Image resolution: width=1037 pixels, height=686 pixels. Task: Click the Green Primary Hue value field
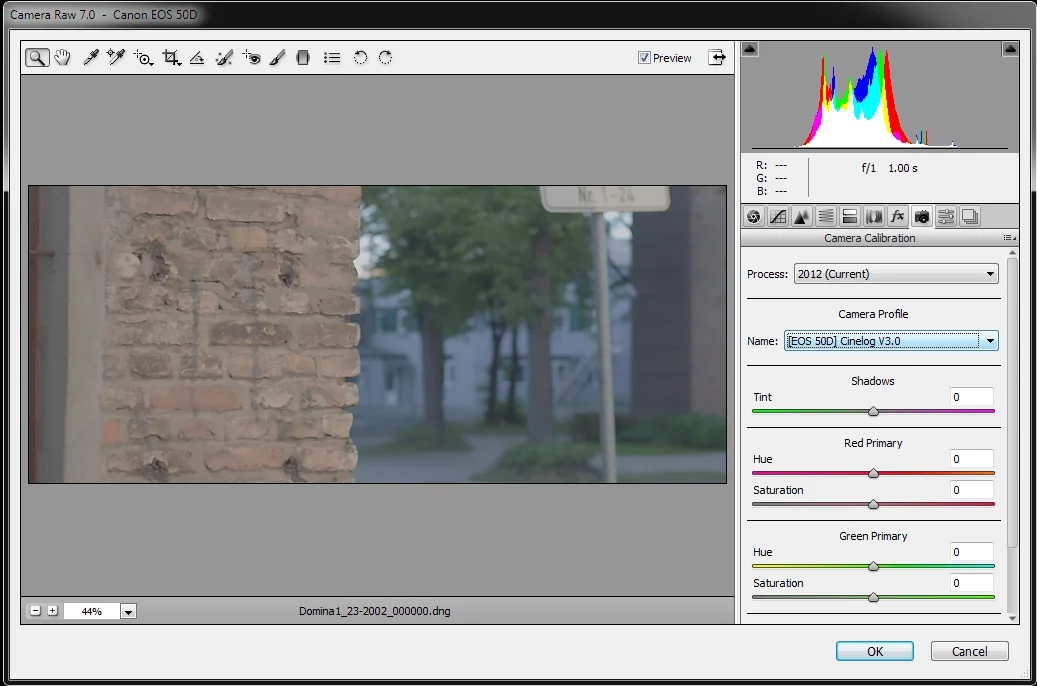click(972, 552)
